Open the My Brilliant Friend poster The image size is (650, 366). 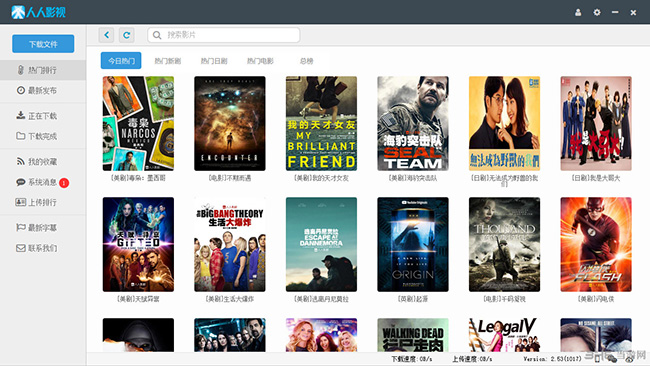click(321, 123)
